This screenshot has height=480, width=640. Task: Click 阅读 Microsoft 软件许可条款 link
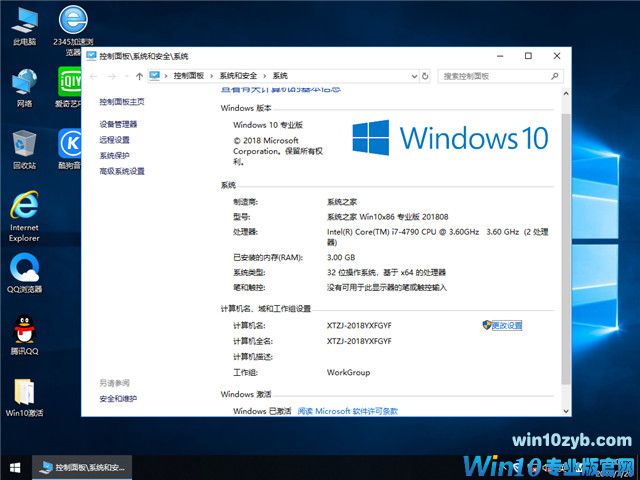click(347, 411)
